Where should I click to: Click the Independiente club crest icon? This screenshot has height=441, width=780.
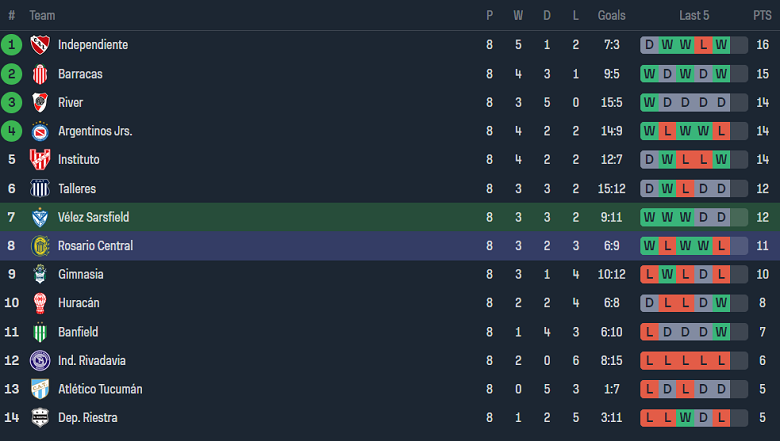pyautogui.click(x=40, y=45)
